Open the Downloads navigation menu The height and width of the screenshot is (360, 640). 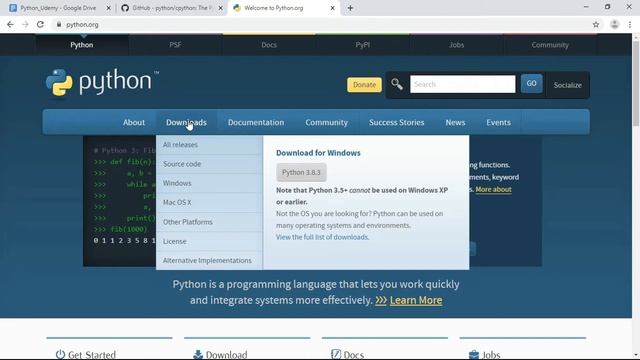(186, 122)
